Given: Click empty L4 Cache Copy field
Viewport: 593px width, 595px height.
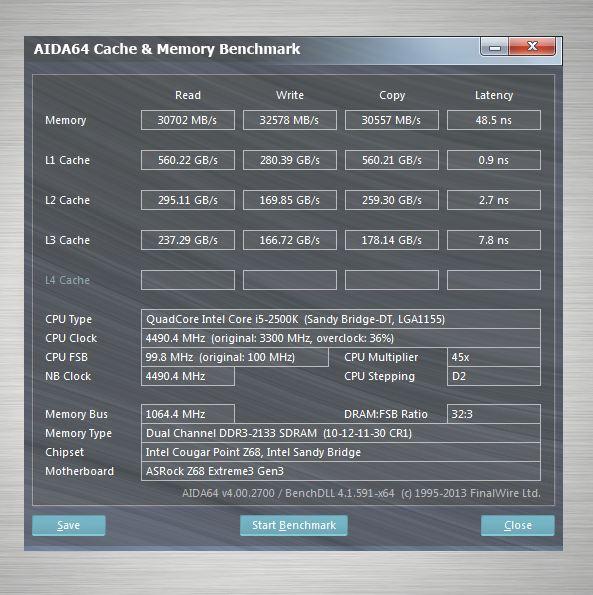Looking at the screenshot, I should point(392,280).
